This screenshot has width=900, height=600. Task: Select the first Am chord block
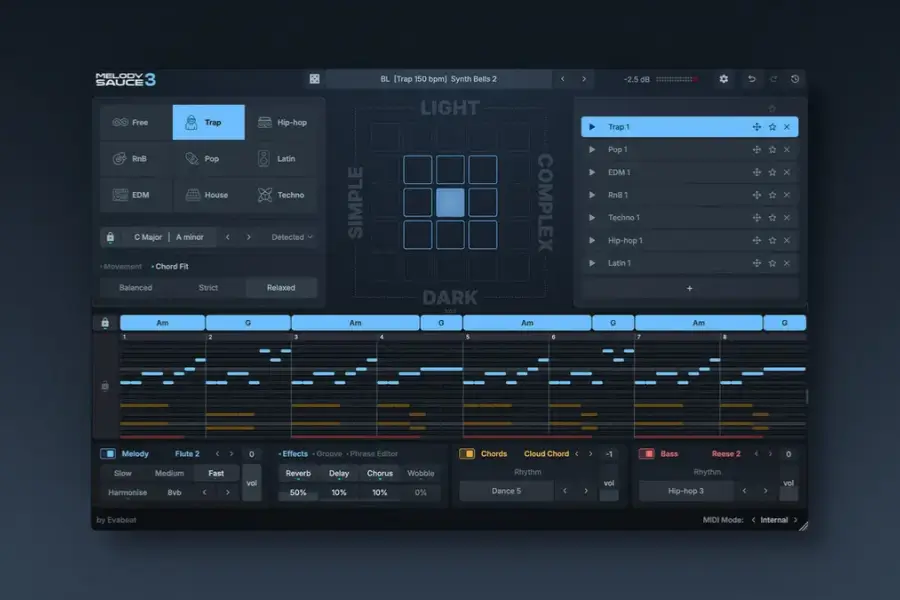point(162,323)
